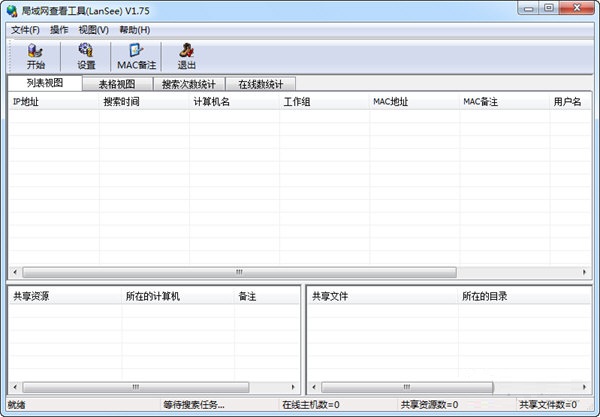Click shared files pane scroll left arrow
The image size is (600, 417).
314,387
